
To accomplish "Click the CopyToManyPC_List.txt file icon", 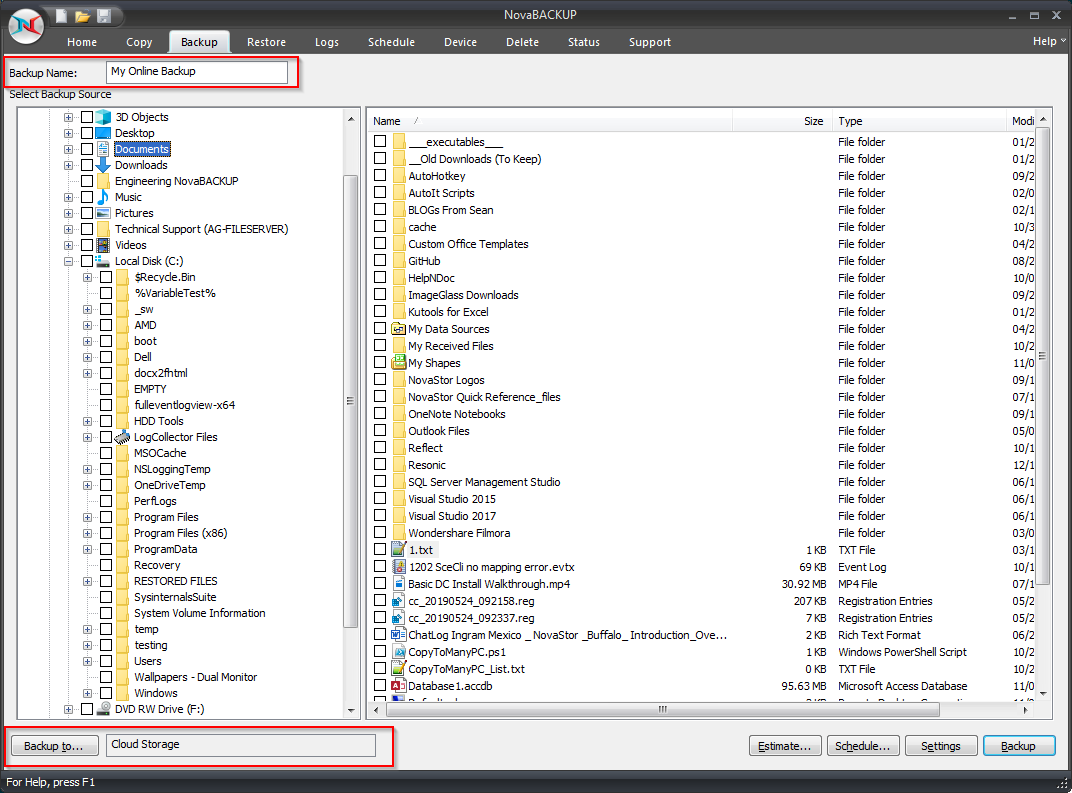I will [399, 669].
